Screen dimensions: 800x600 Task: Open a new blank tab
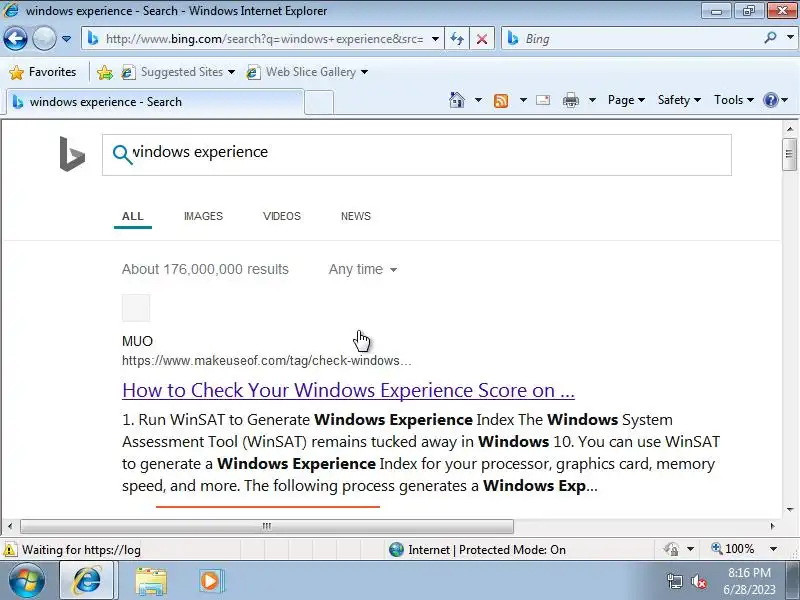click(x=319, y=102)
